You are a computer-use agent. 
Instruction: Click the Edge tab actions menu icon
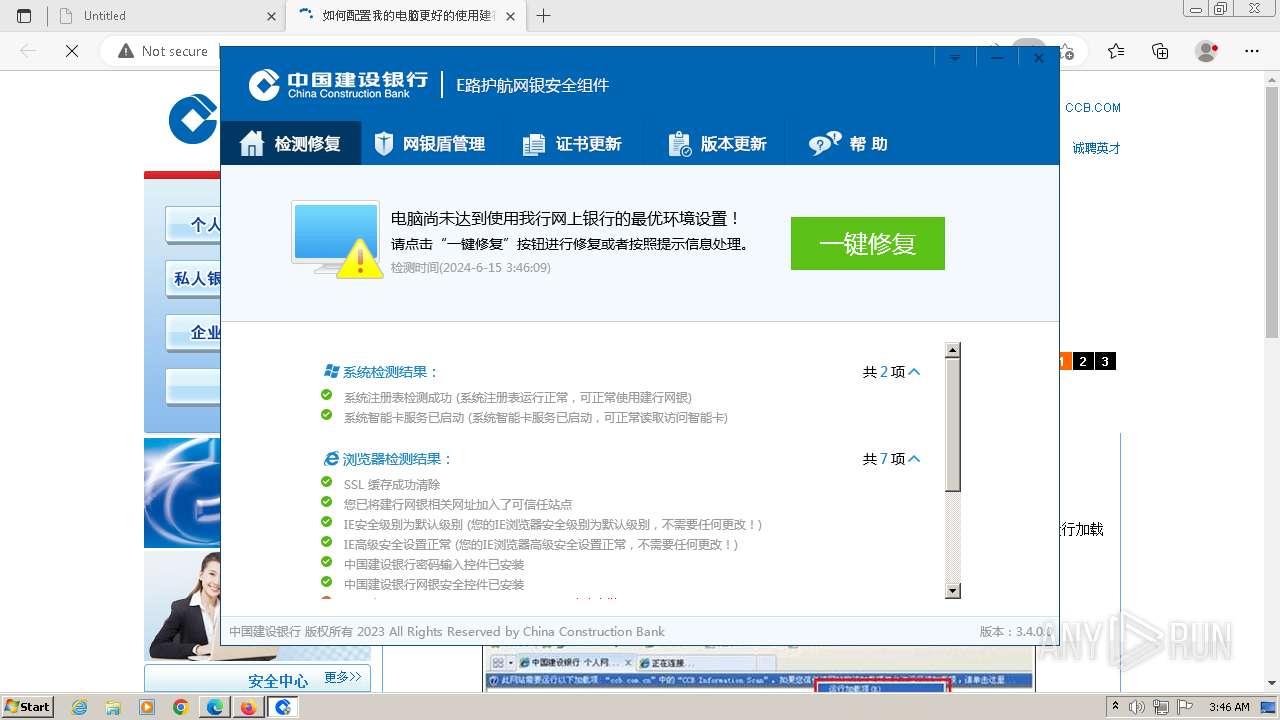[24, 16]
